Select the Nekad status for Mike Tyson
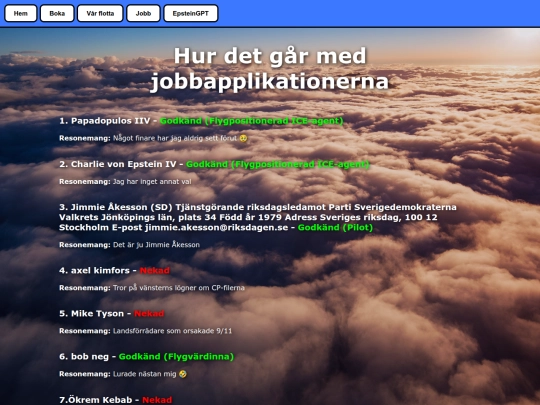Viewport: 540px width, 405px height. (x=149, y=314)
